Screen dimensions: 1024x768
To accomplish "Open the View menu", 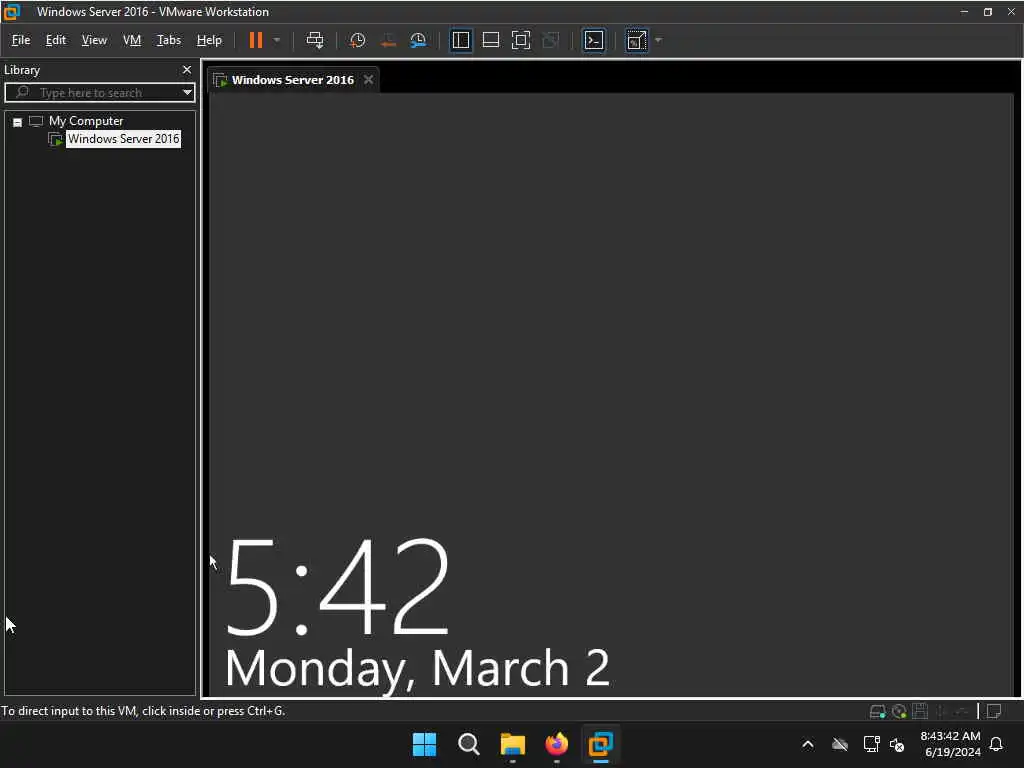I will click(94, 40).
